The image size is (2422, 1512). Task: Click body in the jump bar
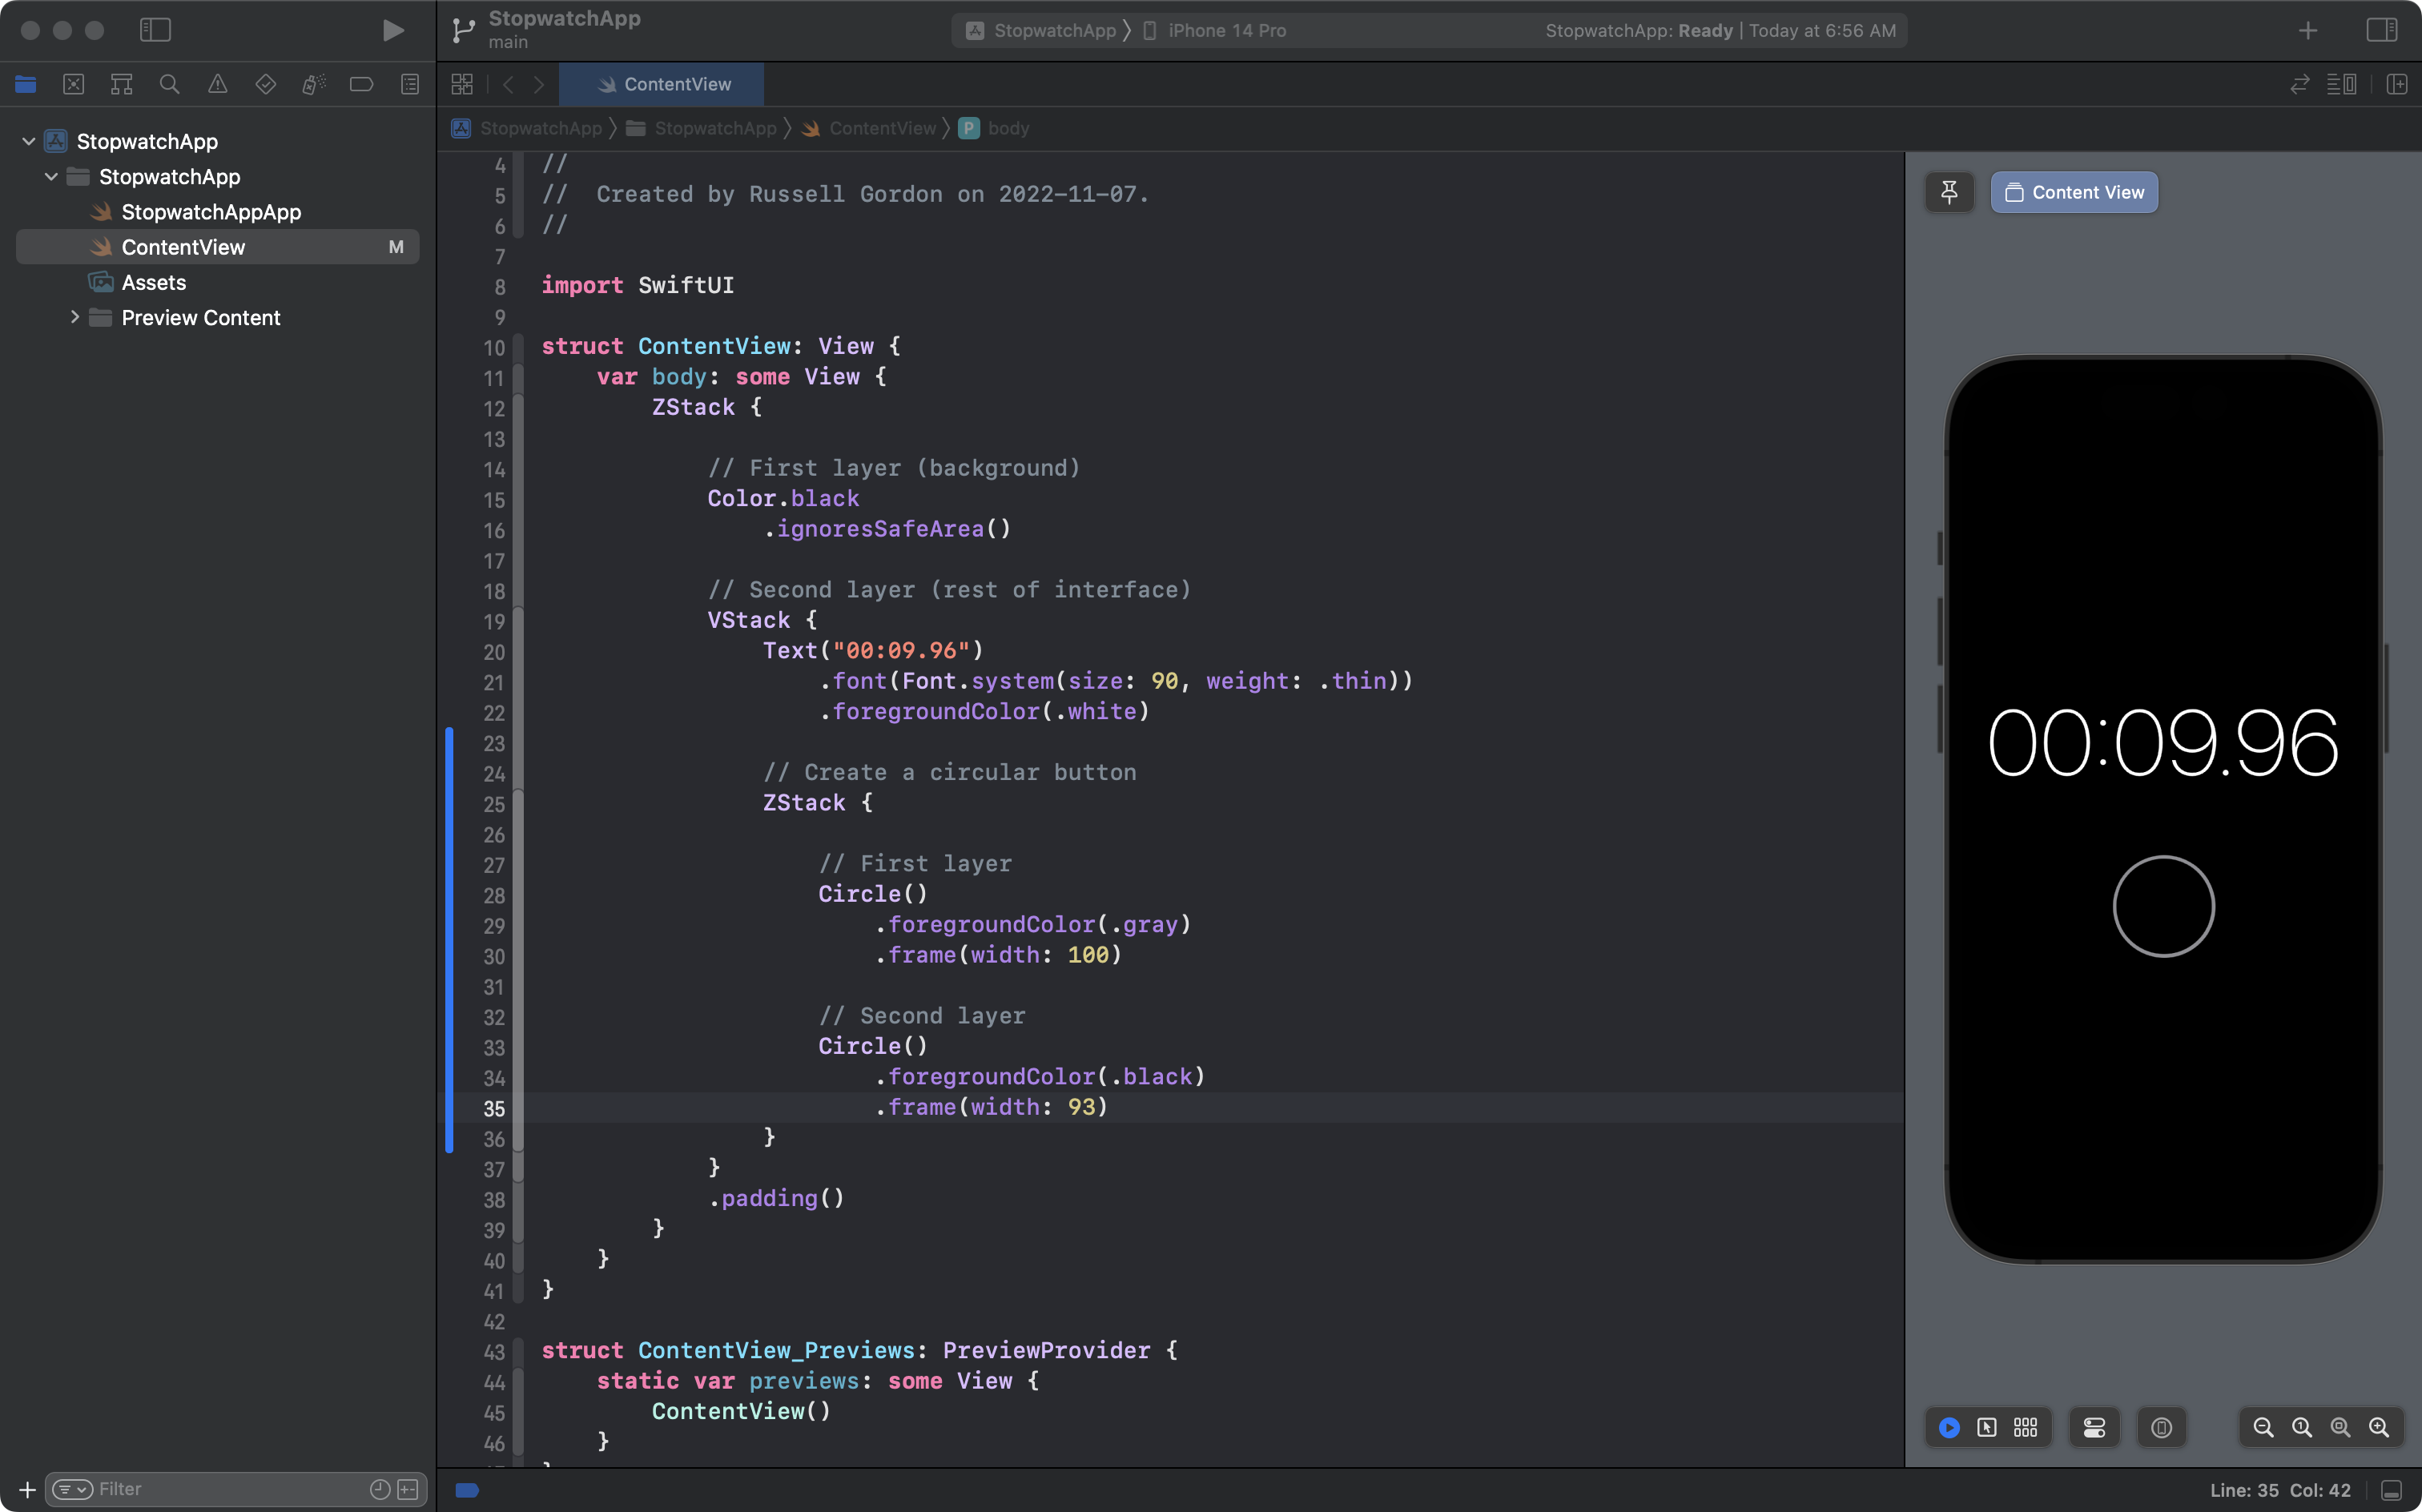click(x=1007, y=128)
